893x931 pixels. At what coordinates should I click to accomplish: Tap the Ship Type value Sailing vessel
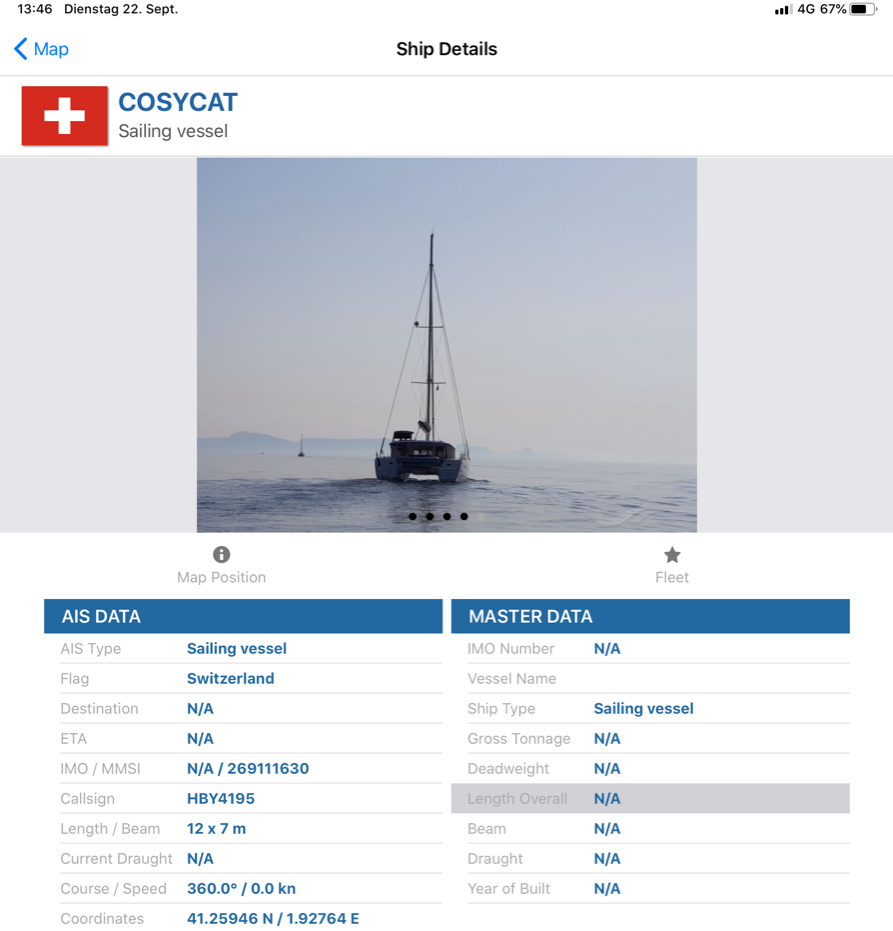click(x=644, y=708)
